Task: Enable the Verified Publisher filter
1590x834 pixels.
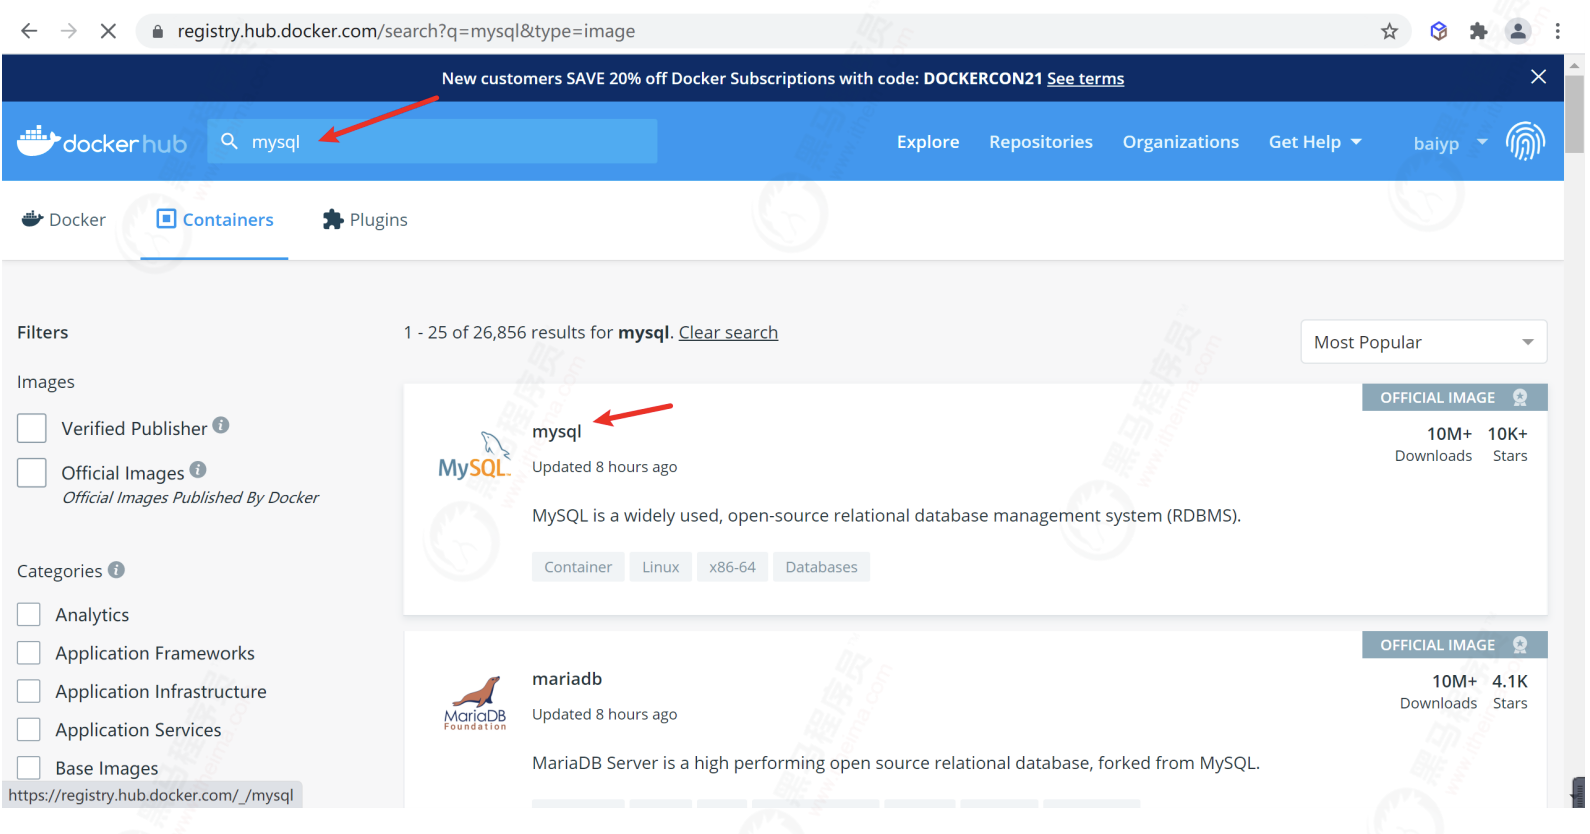Action: coord(32,428)
